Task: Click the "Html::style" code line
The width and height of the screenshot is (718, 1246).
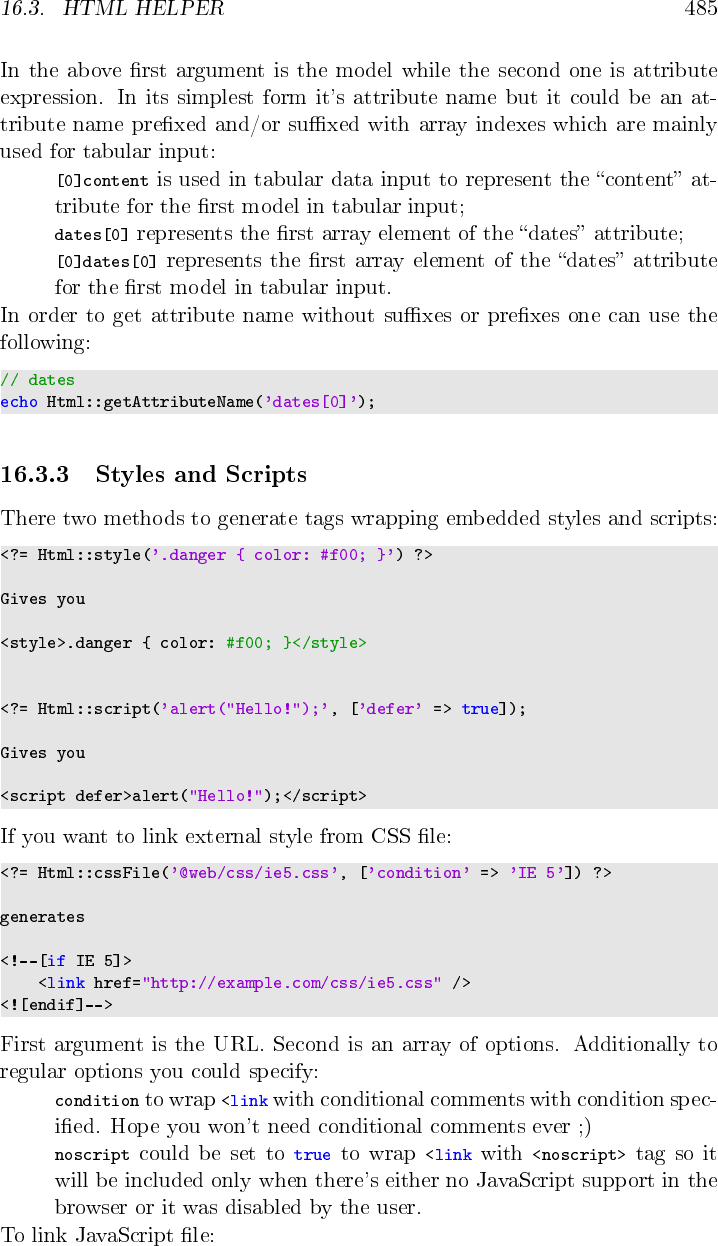Action: tap(216, 555)
